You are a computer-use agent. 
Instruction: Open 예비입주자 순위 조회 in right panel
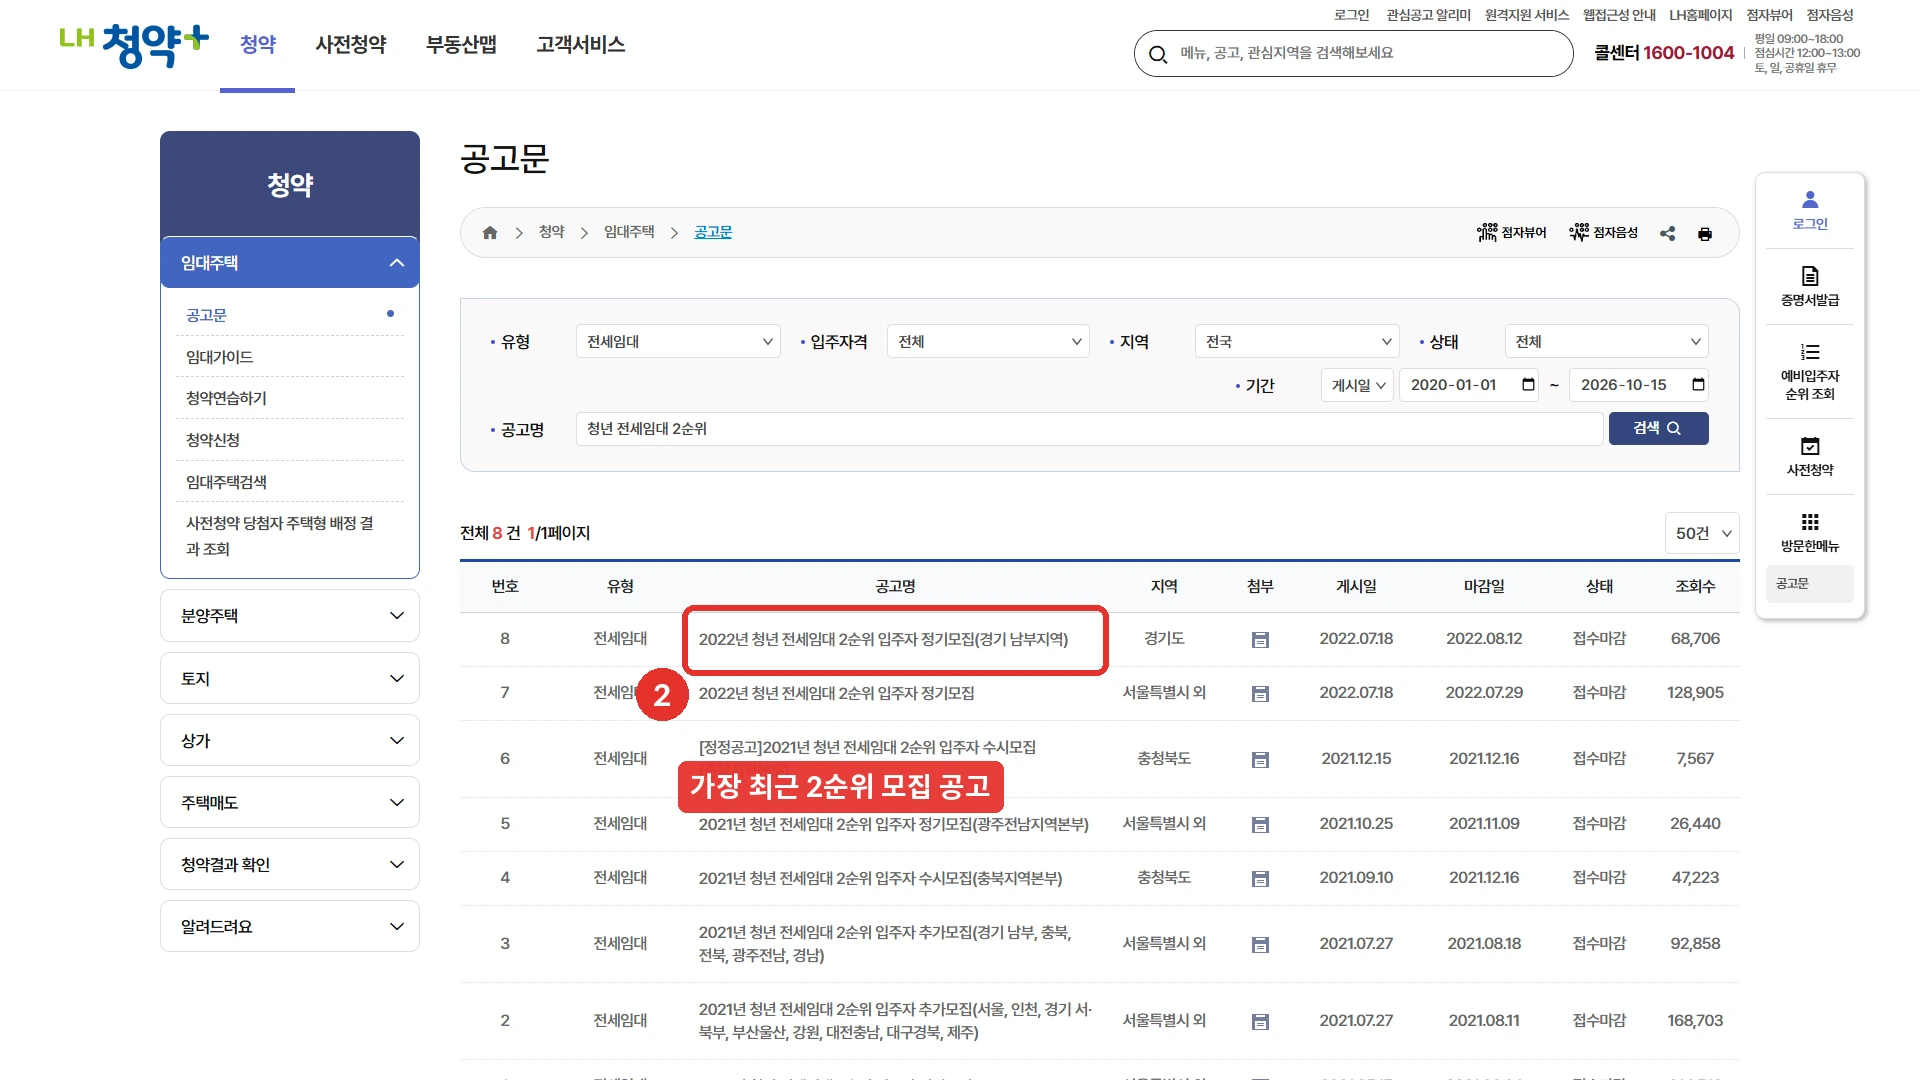click(x=1810, y=371)
